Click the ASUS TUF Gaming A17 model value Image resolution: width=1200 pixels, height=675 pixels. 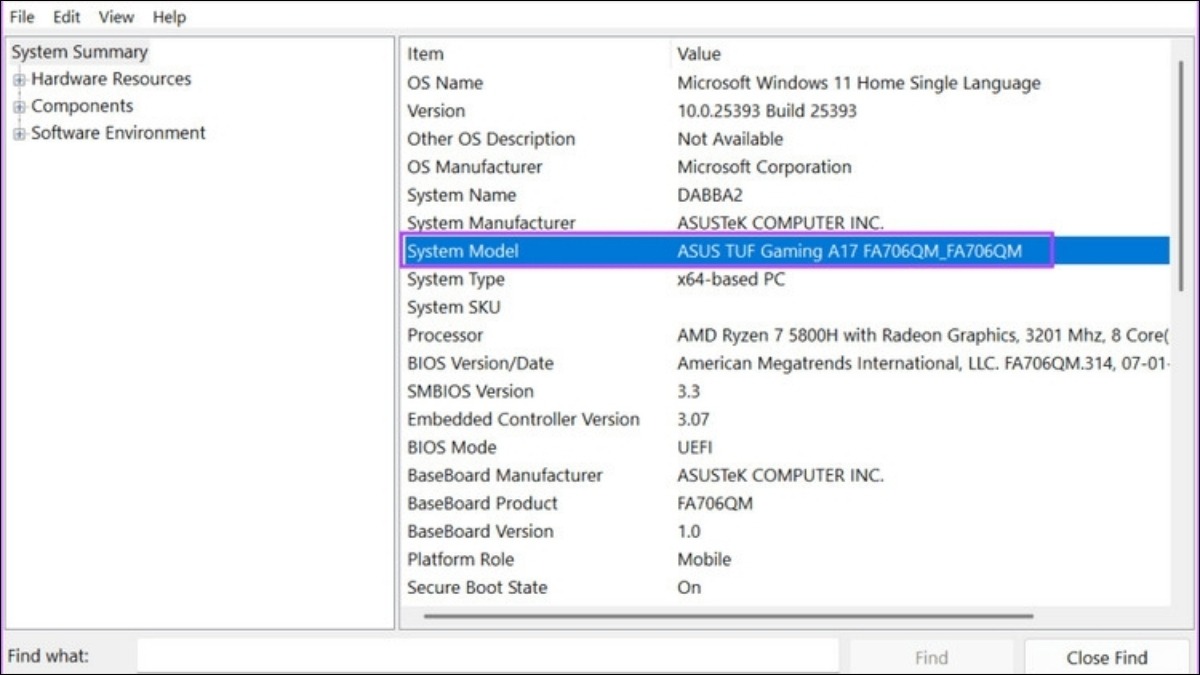pos(849,251)
